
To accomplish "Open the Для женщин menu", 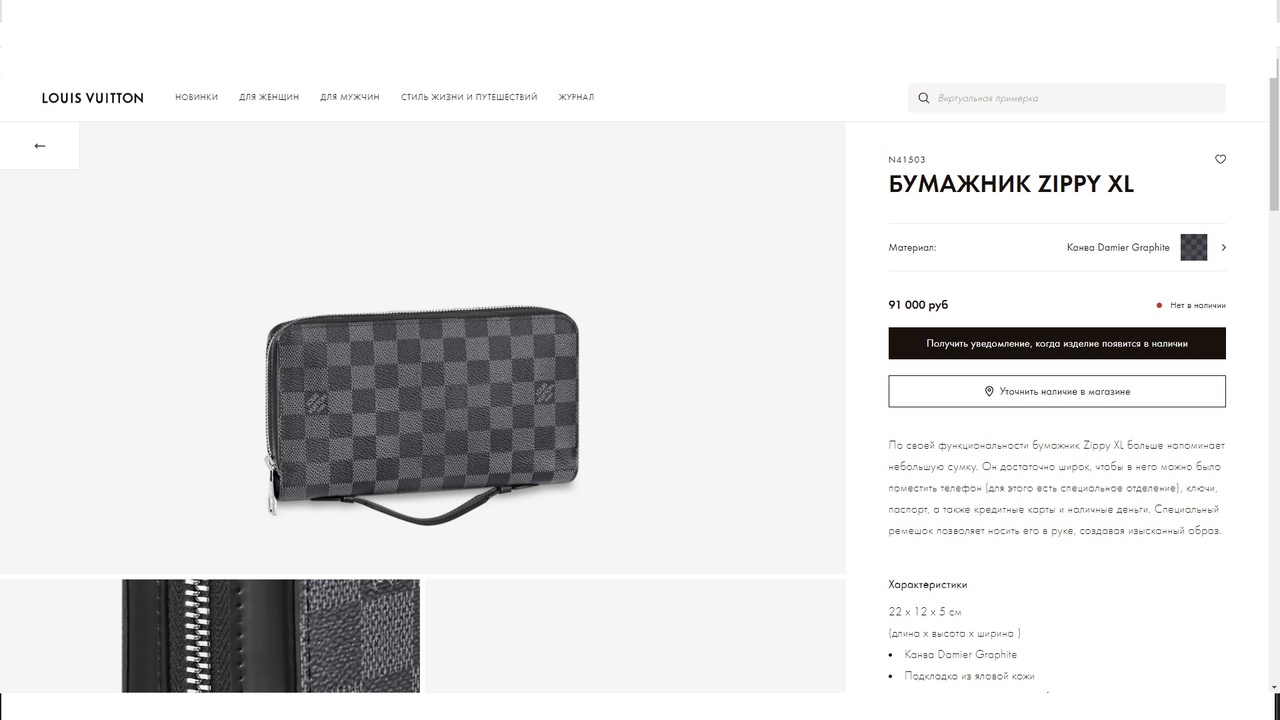I will click(x=269, y=97).
